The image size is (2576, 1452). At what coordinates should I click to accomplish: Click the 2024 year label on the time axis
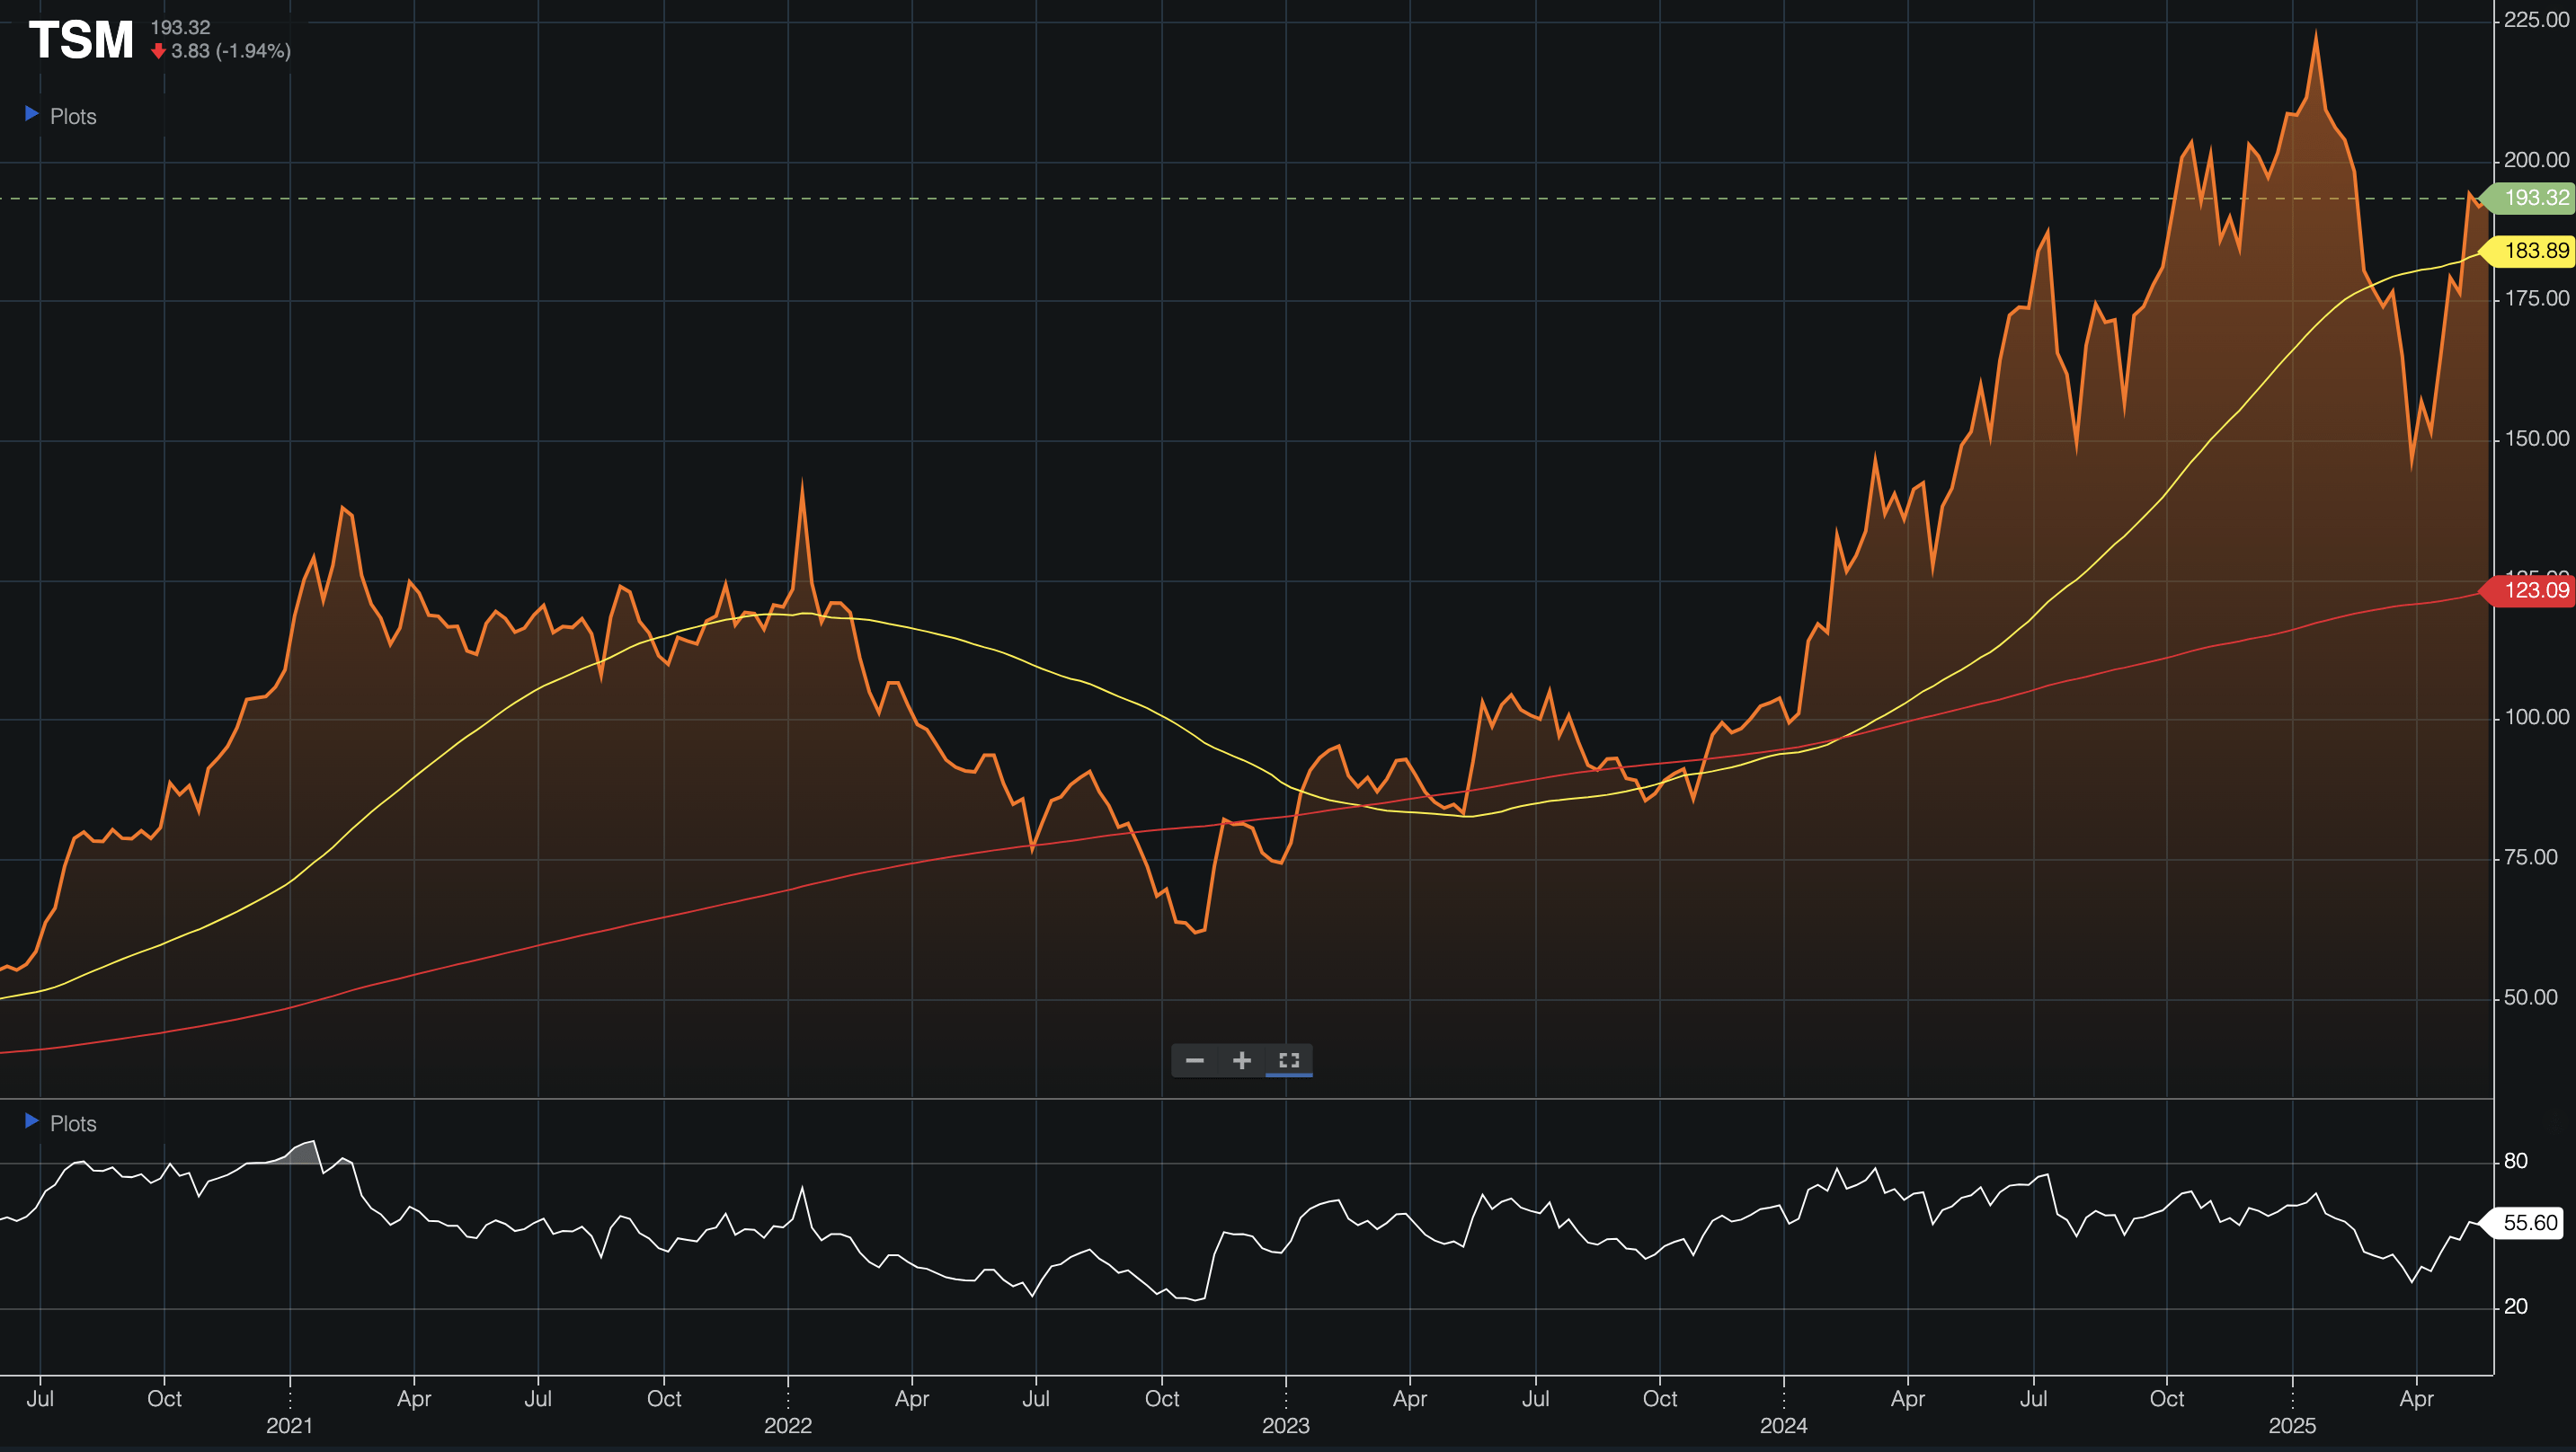[x=1783, y=1425]
